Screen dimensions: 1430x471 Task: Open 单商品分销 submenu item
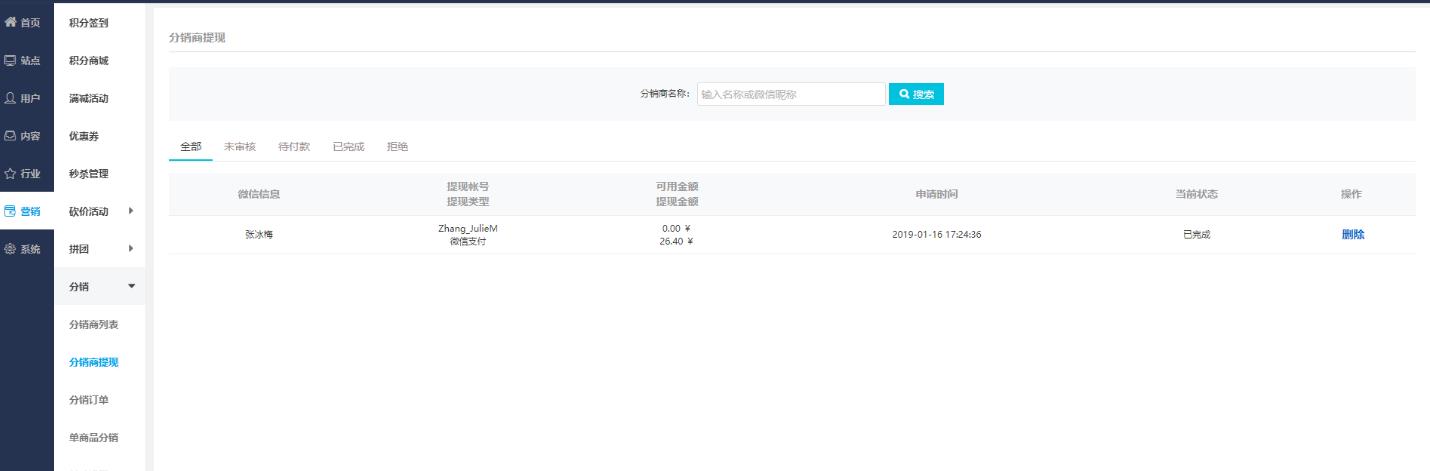point(94,438)
